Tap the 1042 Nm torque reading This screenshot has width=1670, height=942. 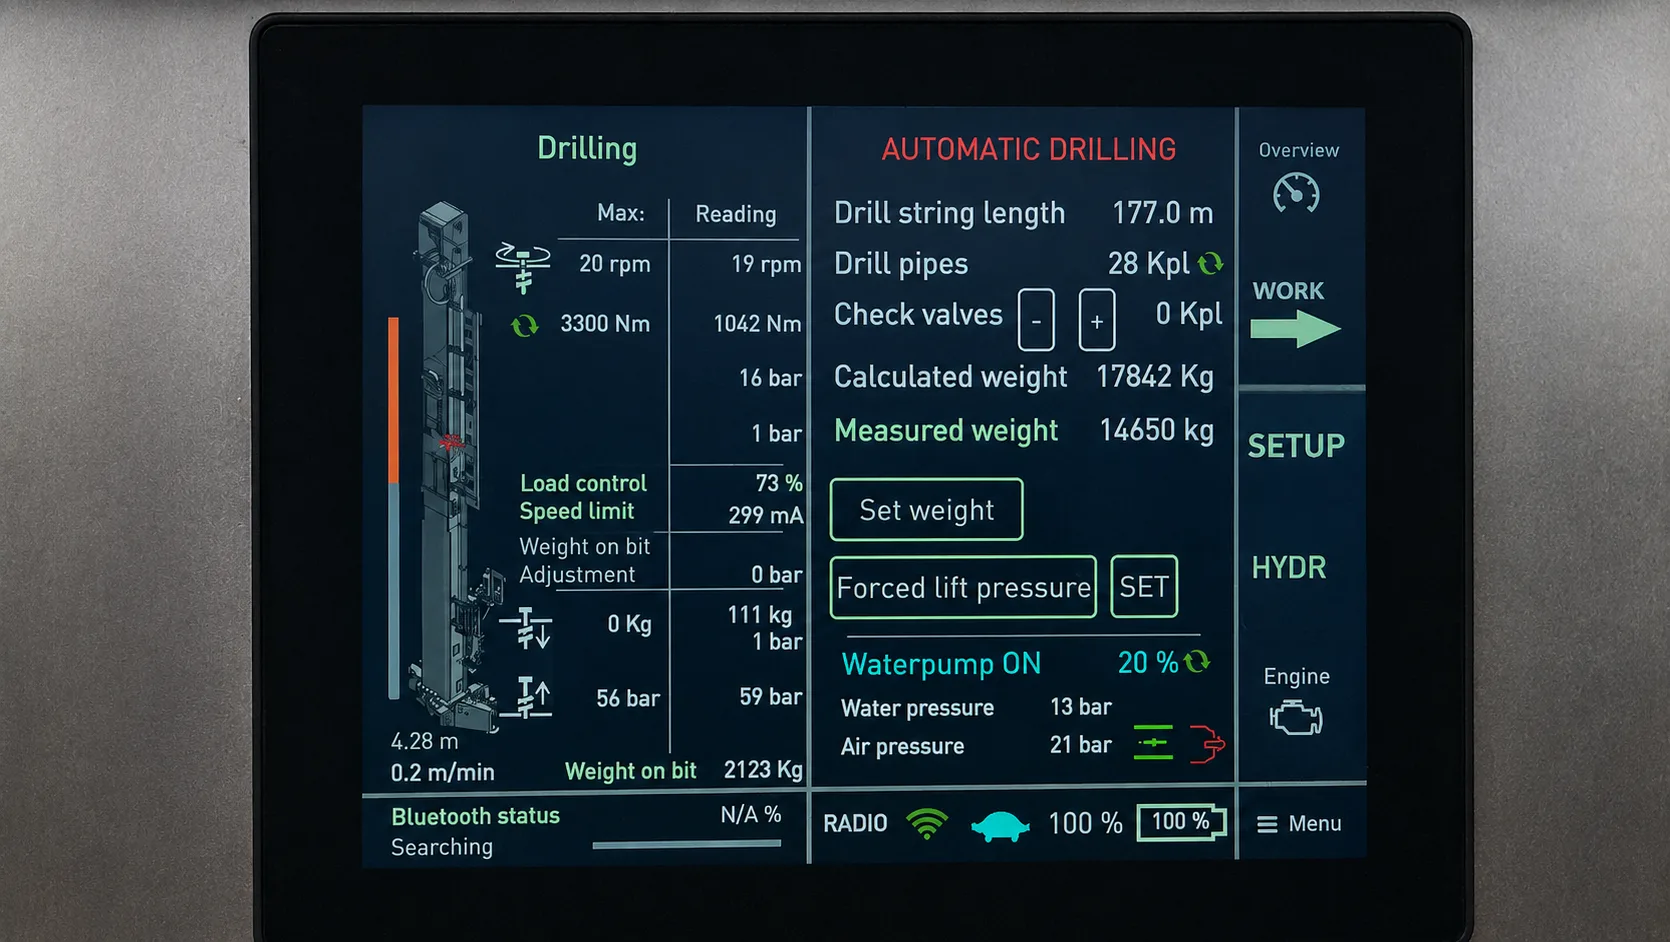point(757,323)
